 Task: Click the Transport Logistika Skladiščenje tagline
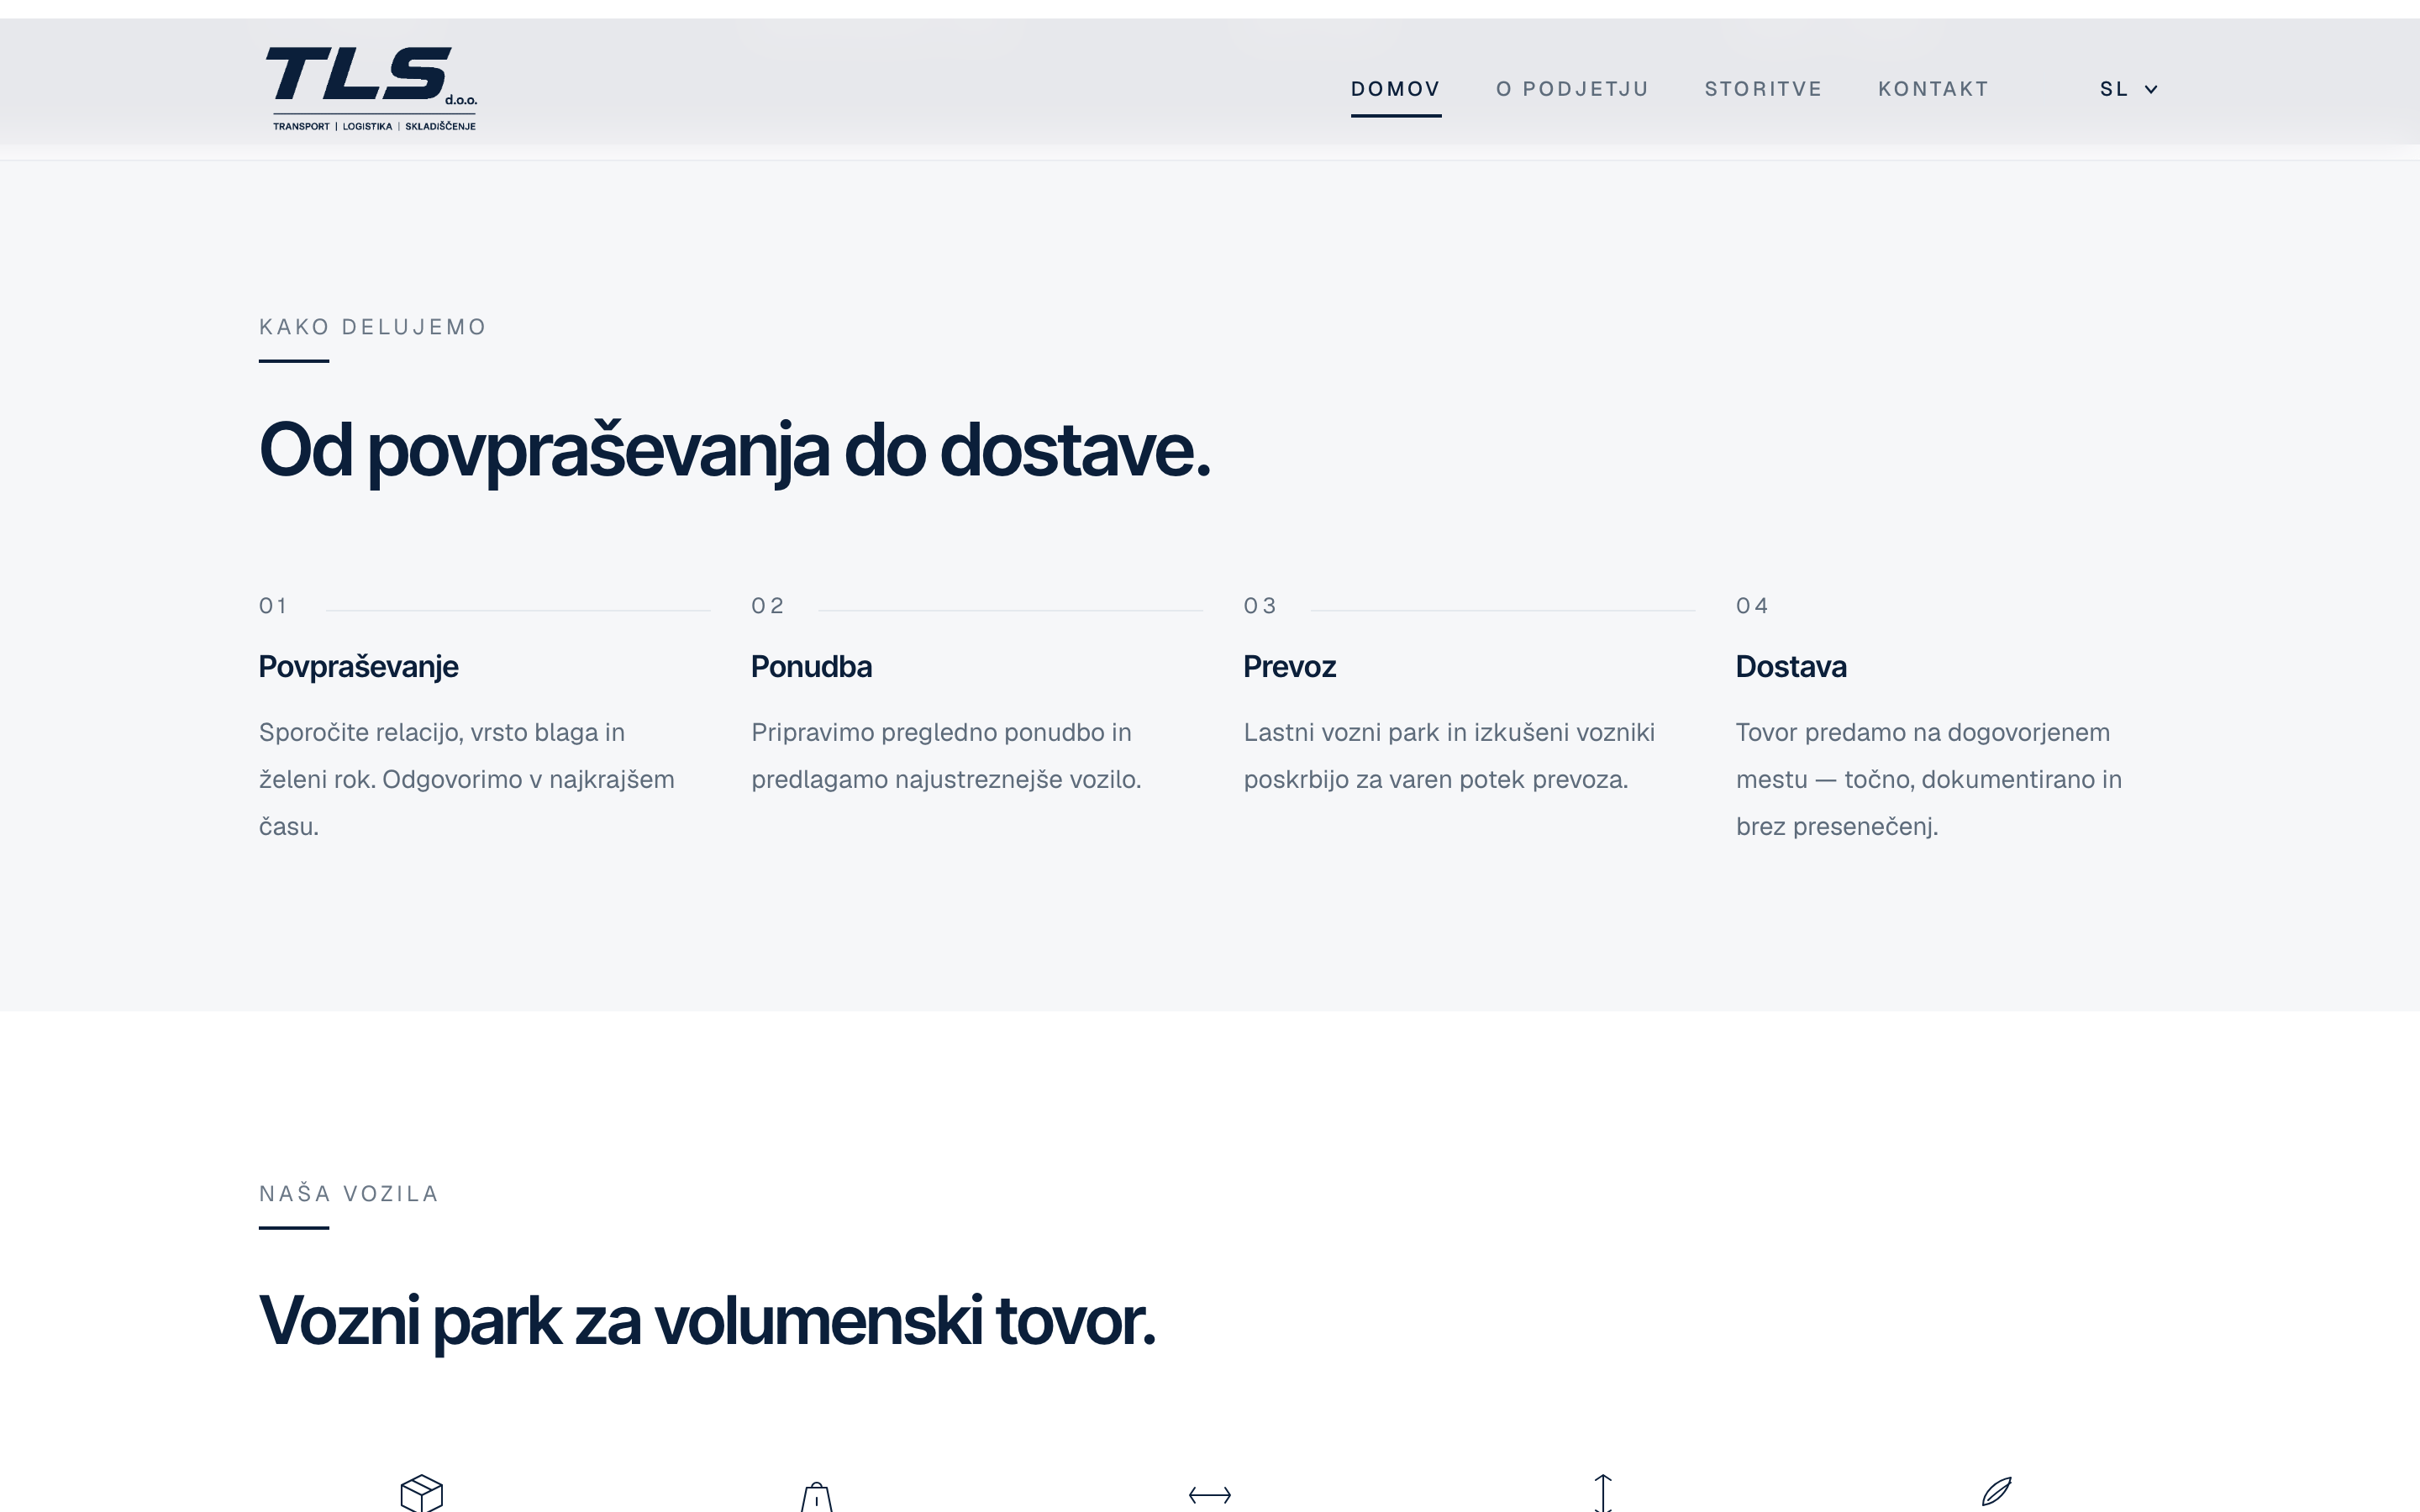coord(374,126)
